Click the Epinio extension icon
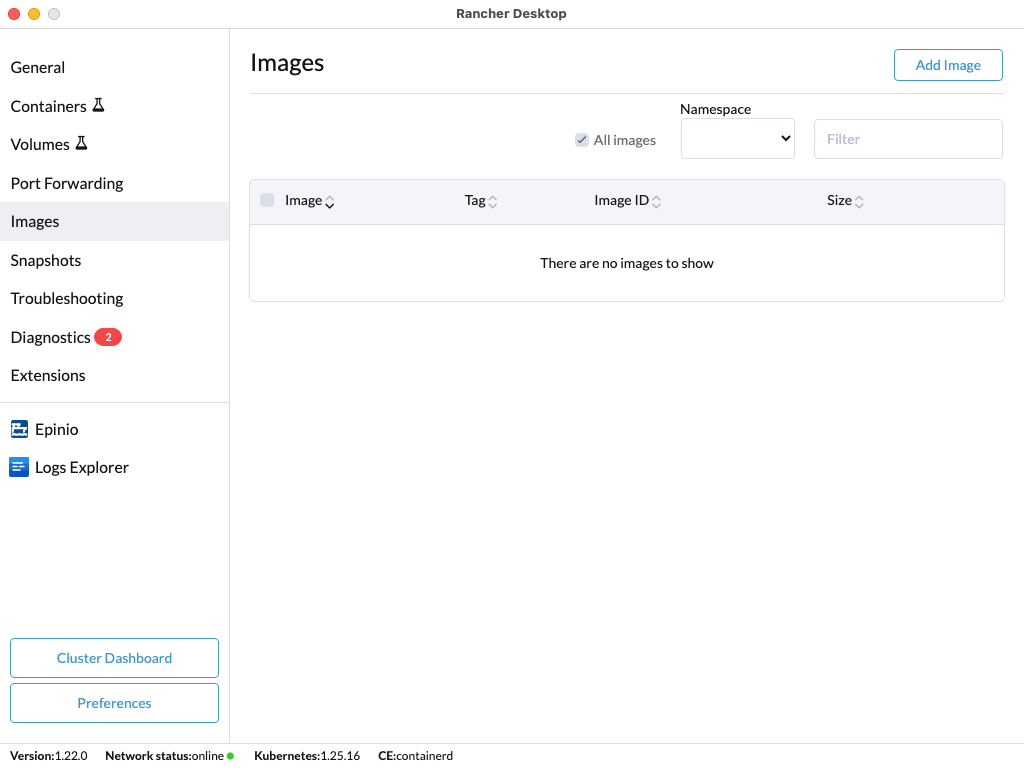 19,430
